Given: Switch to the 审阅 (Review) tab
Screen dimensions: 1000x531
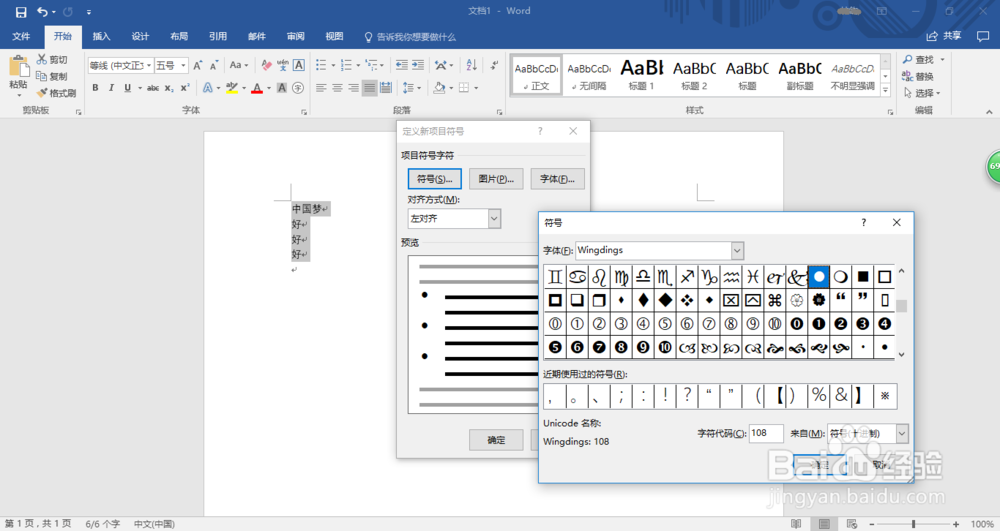Looking at the screenshot, I should (296, 36).
